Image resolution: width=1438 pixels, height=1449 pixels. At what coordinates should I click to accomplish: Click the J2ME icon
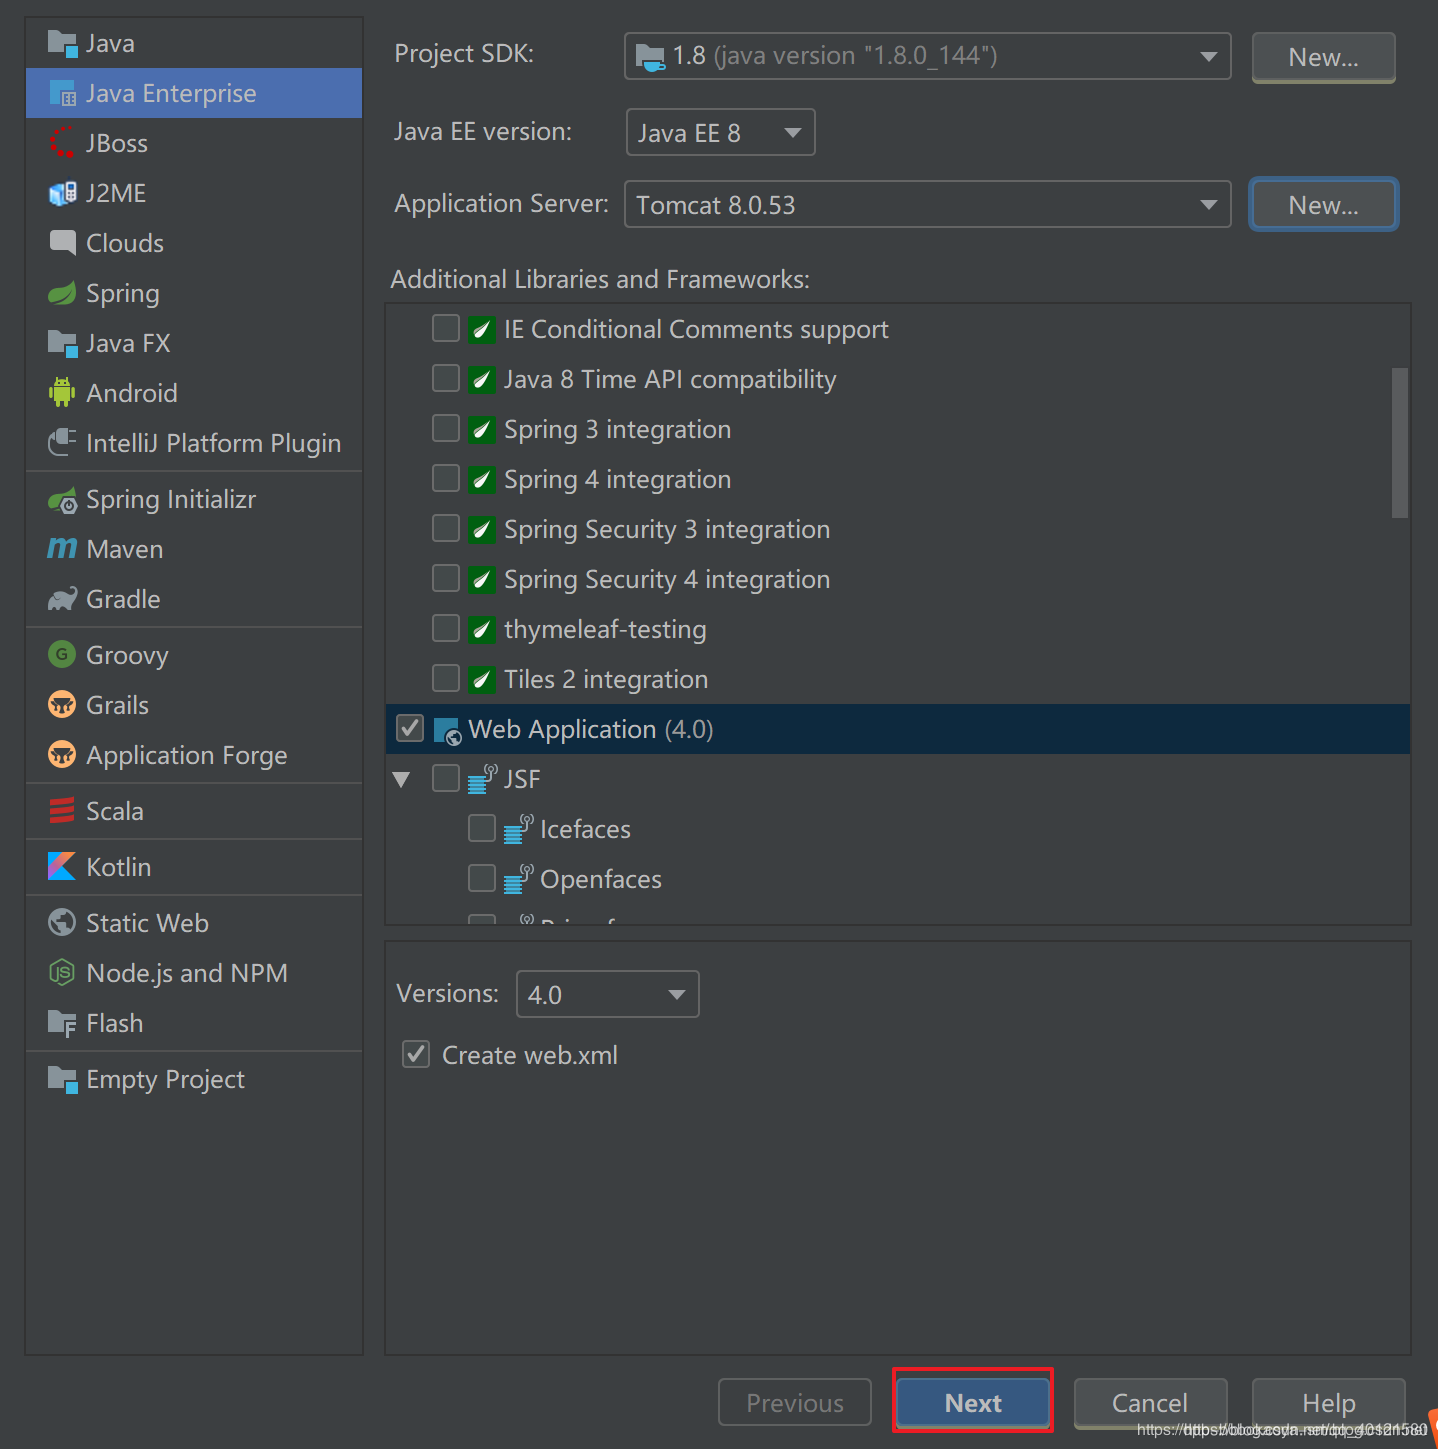point(62,193)
